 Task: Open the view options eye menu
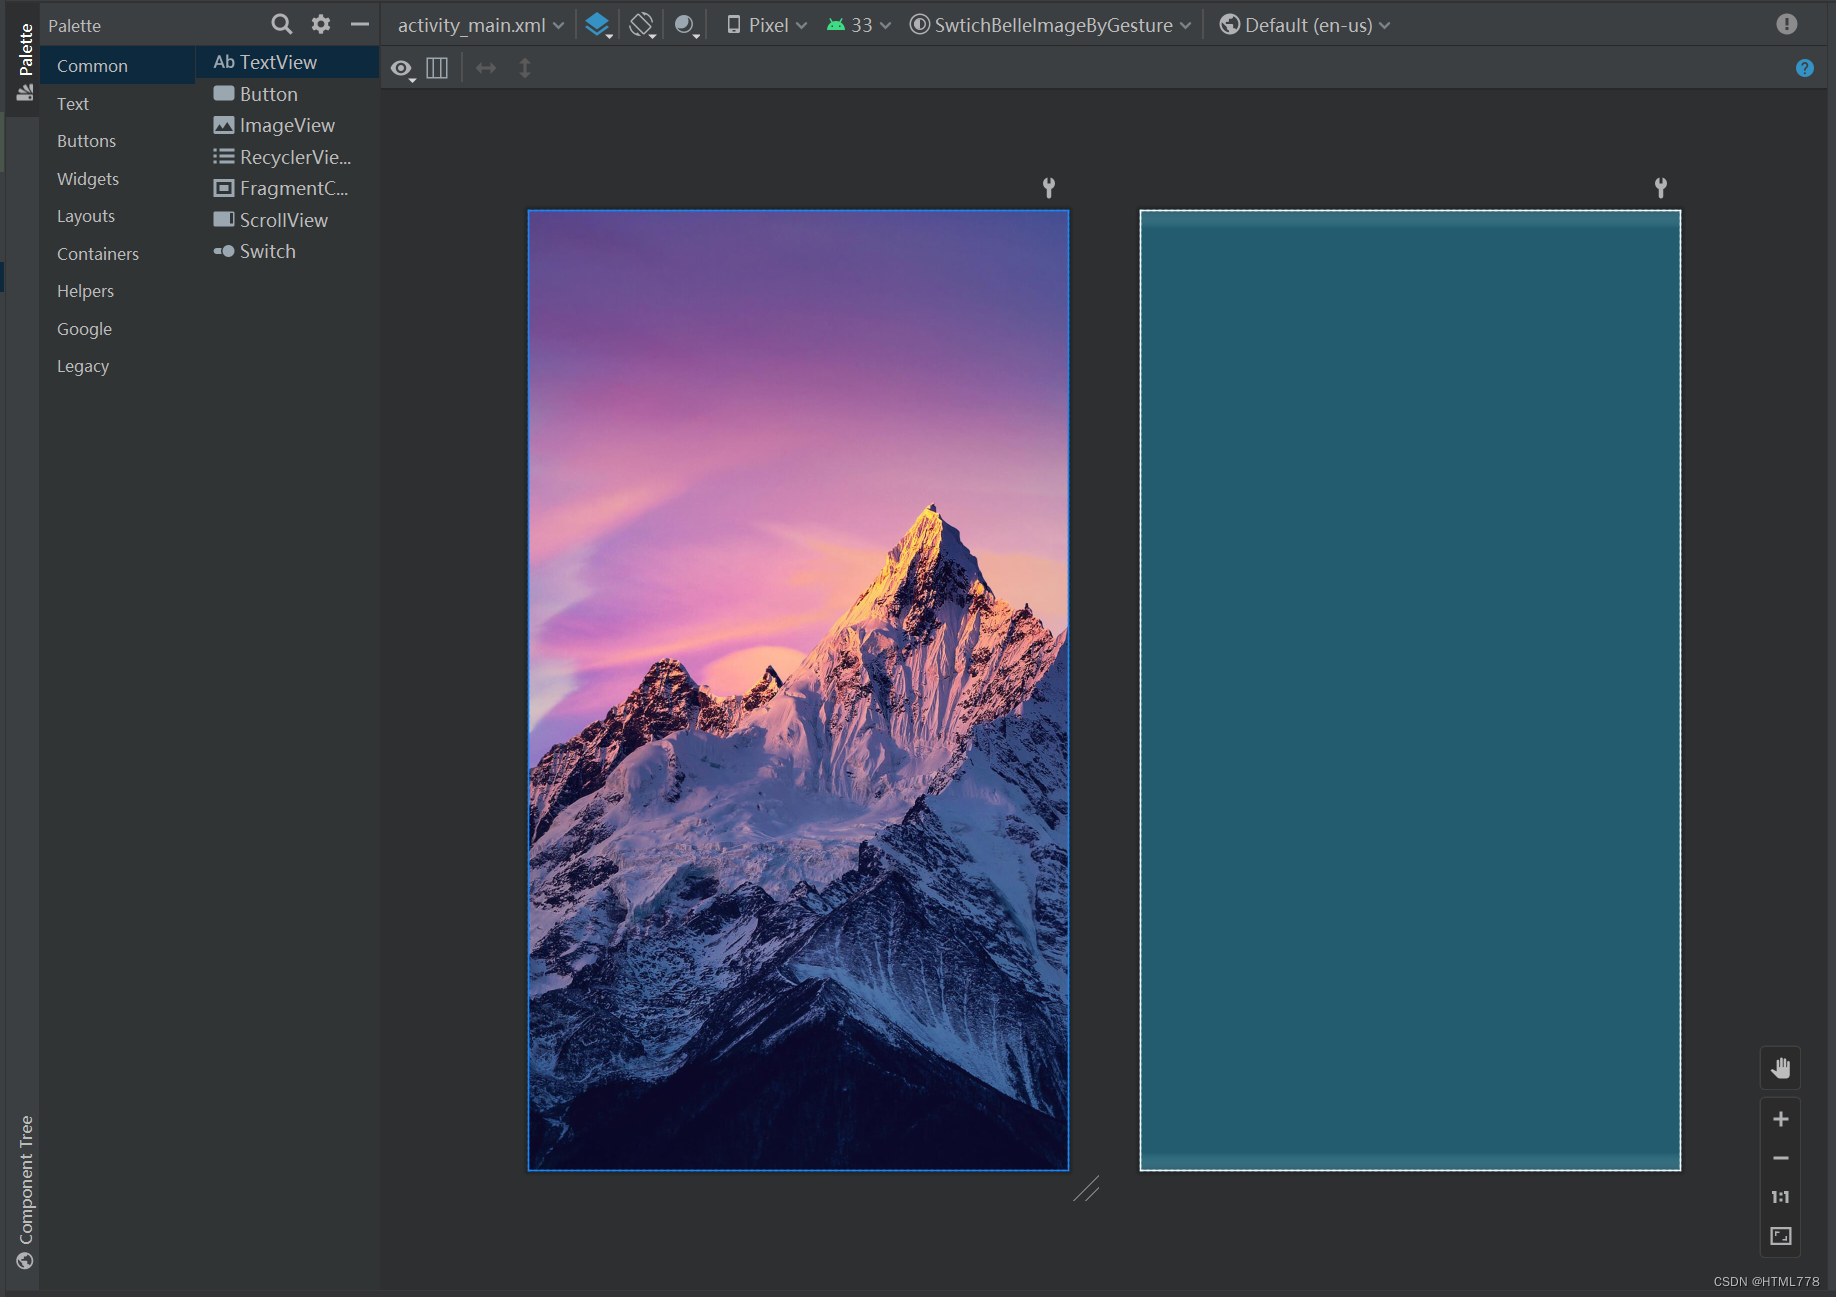click(x=402, y=68)
